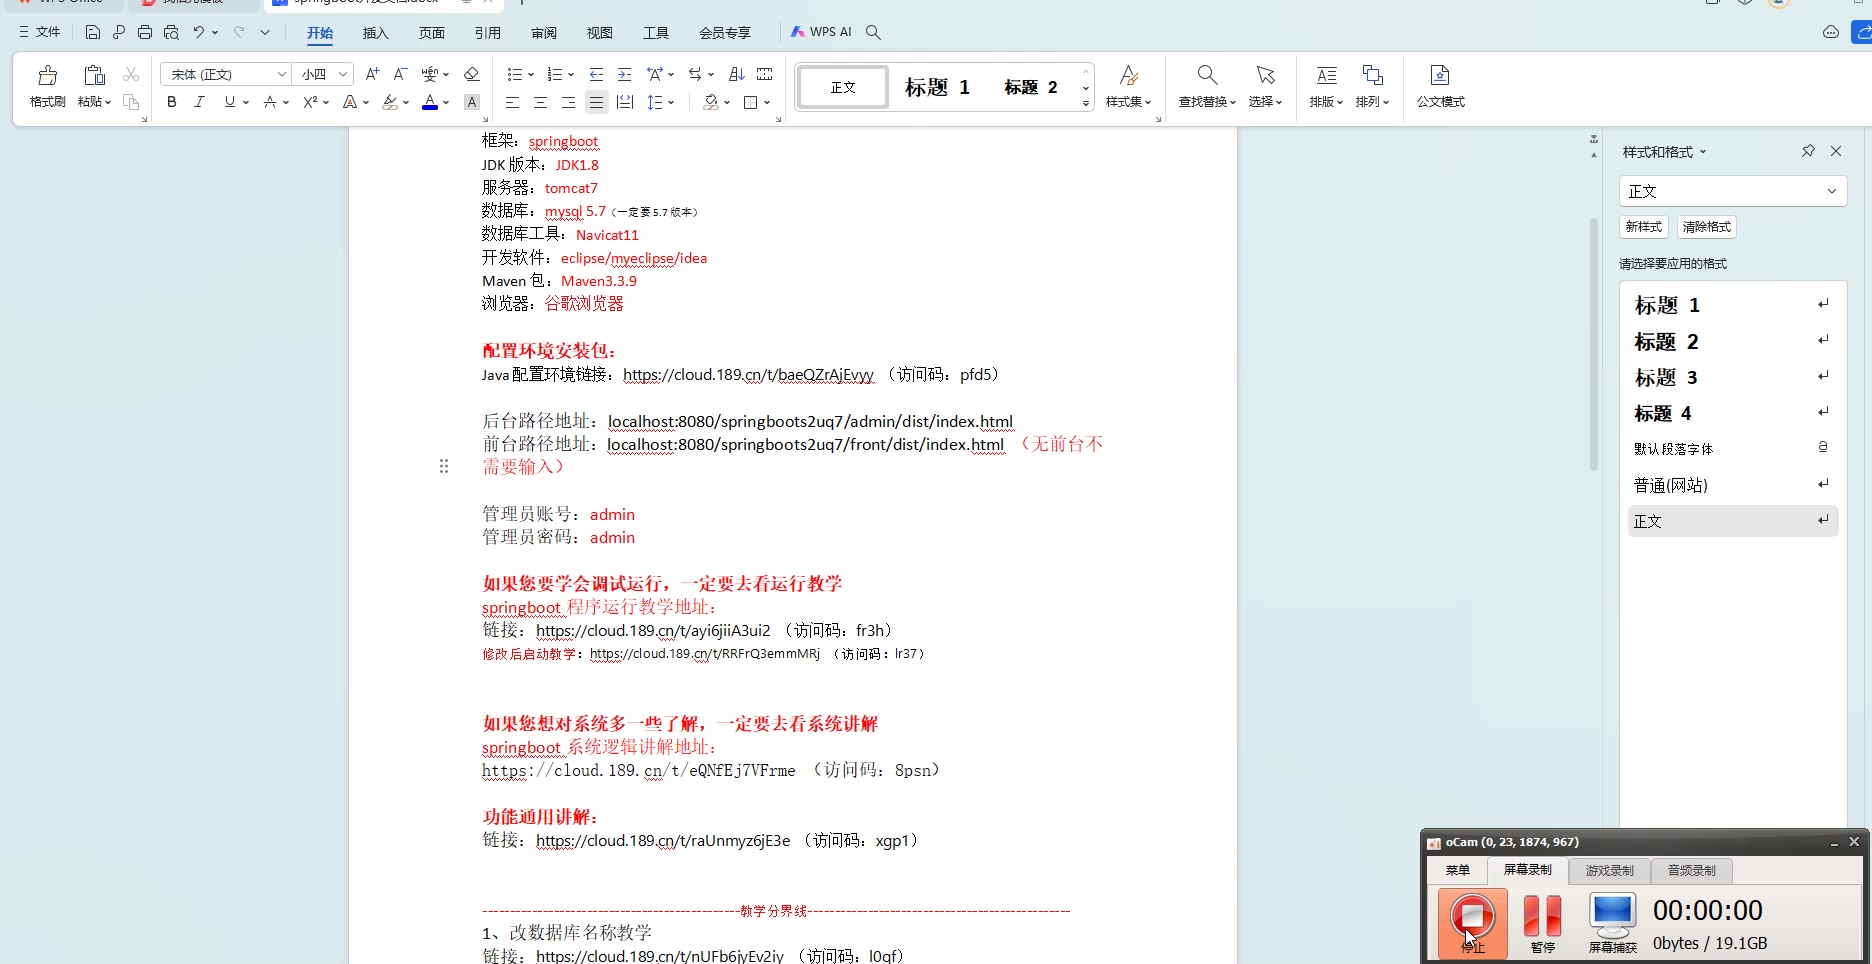Click the Print Preview icon

click(172, 32)
